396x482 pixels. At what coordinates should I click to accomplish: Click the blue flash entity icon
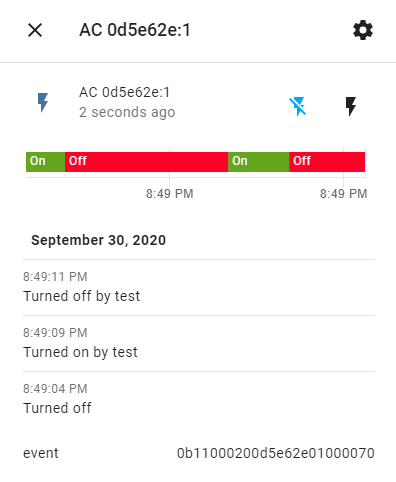point(43,102)
